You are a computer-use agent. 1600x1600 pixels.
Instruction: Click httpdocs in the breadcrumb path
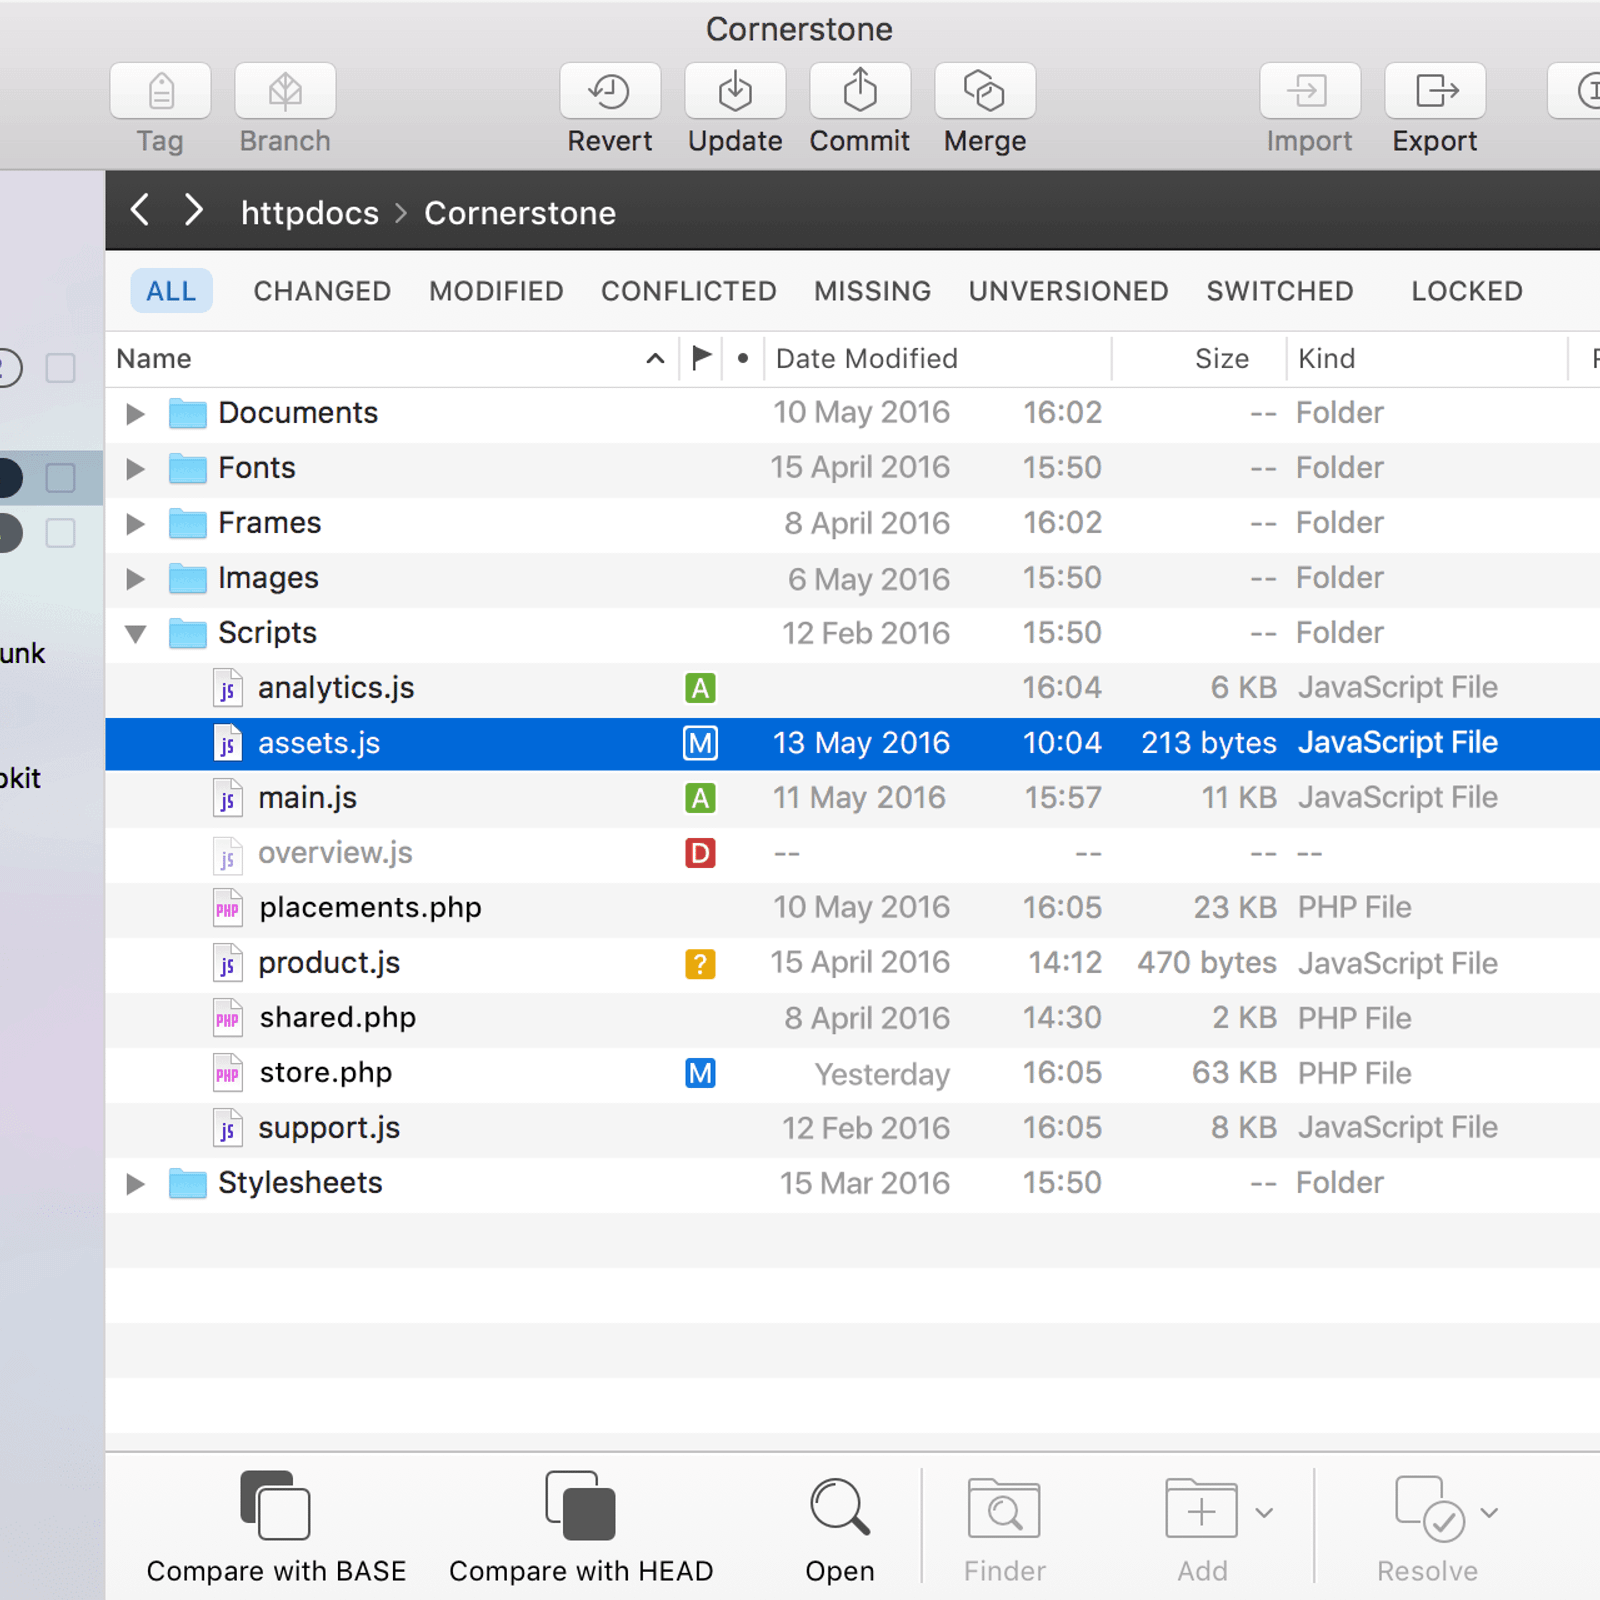pyautogui.click(x=310, y=213)
